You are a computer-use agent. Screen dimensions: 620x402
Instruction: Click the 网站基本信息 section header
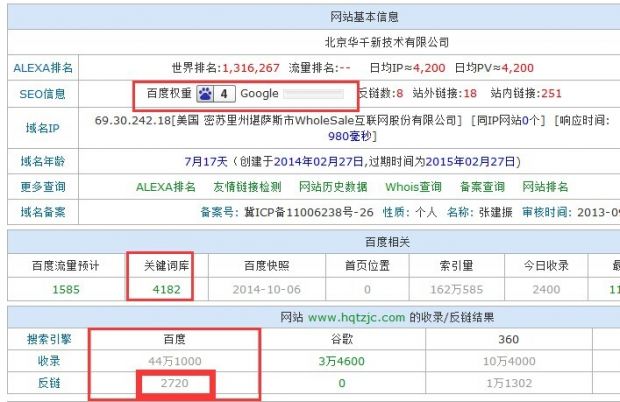pos(364,17)
